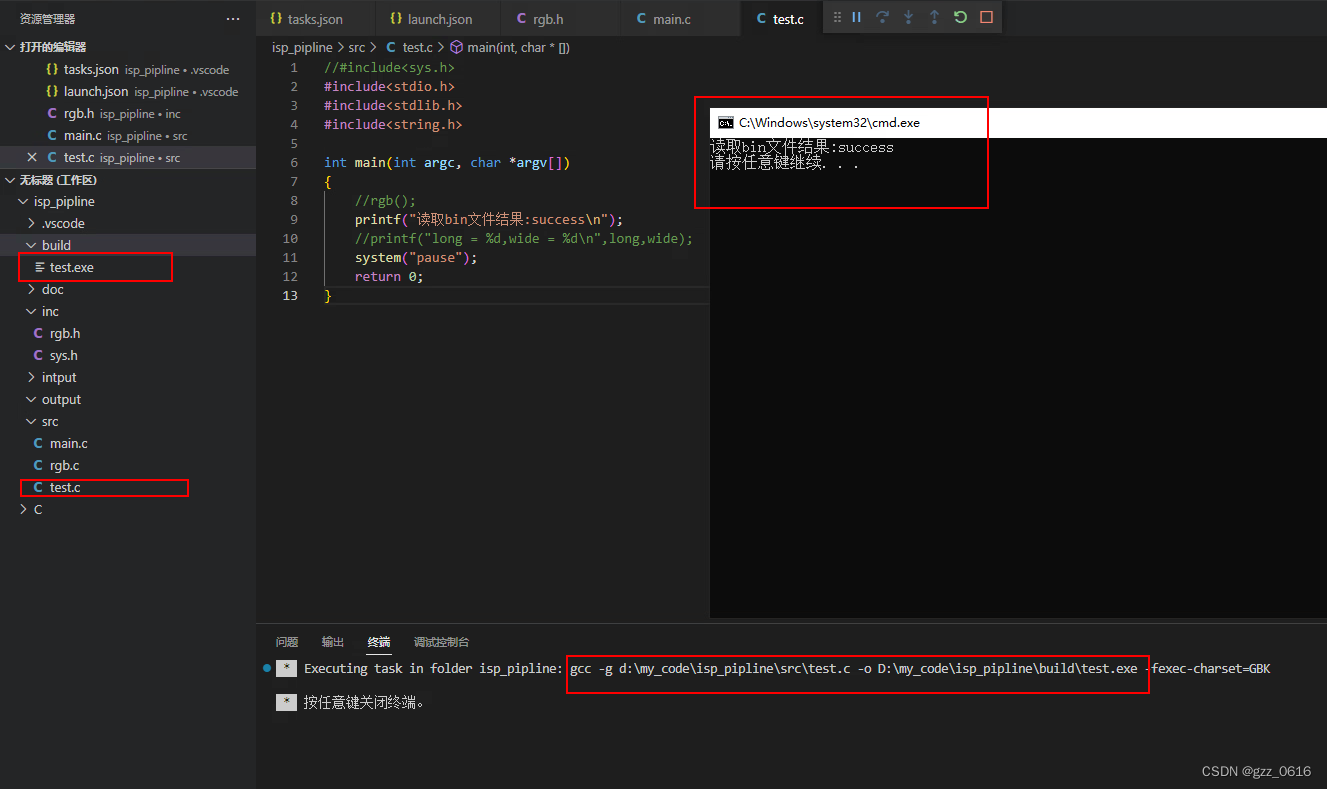
Task: Pause the running debug session
Action: pos(857,17)
